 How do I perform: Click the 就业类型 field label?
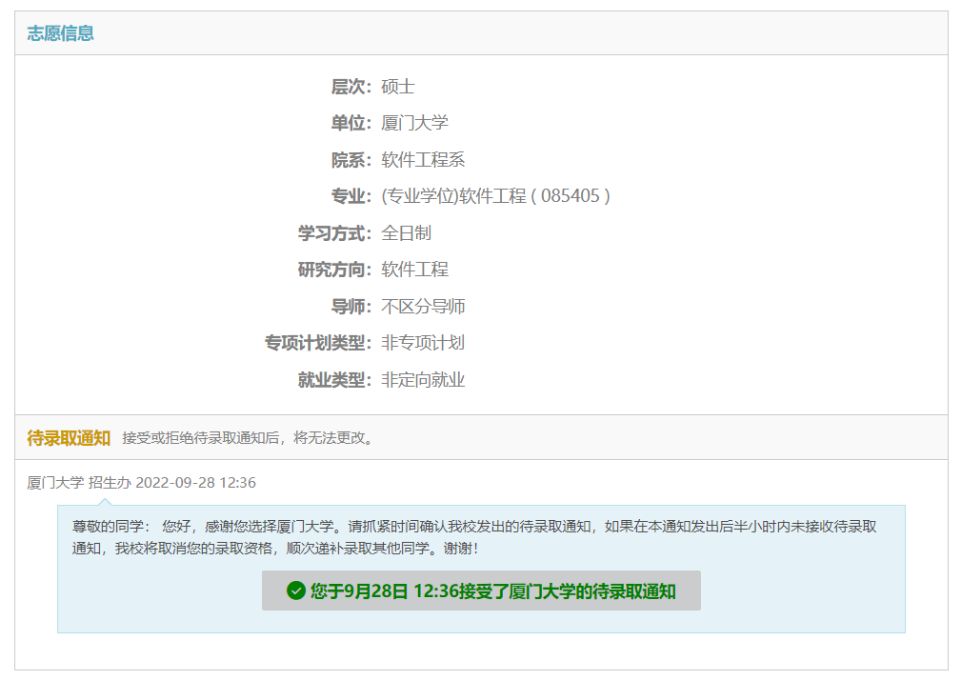(x=335, y=380)
